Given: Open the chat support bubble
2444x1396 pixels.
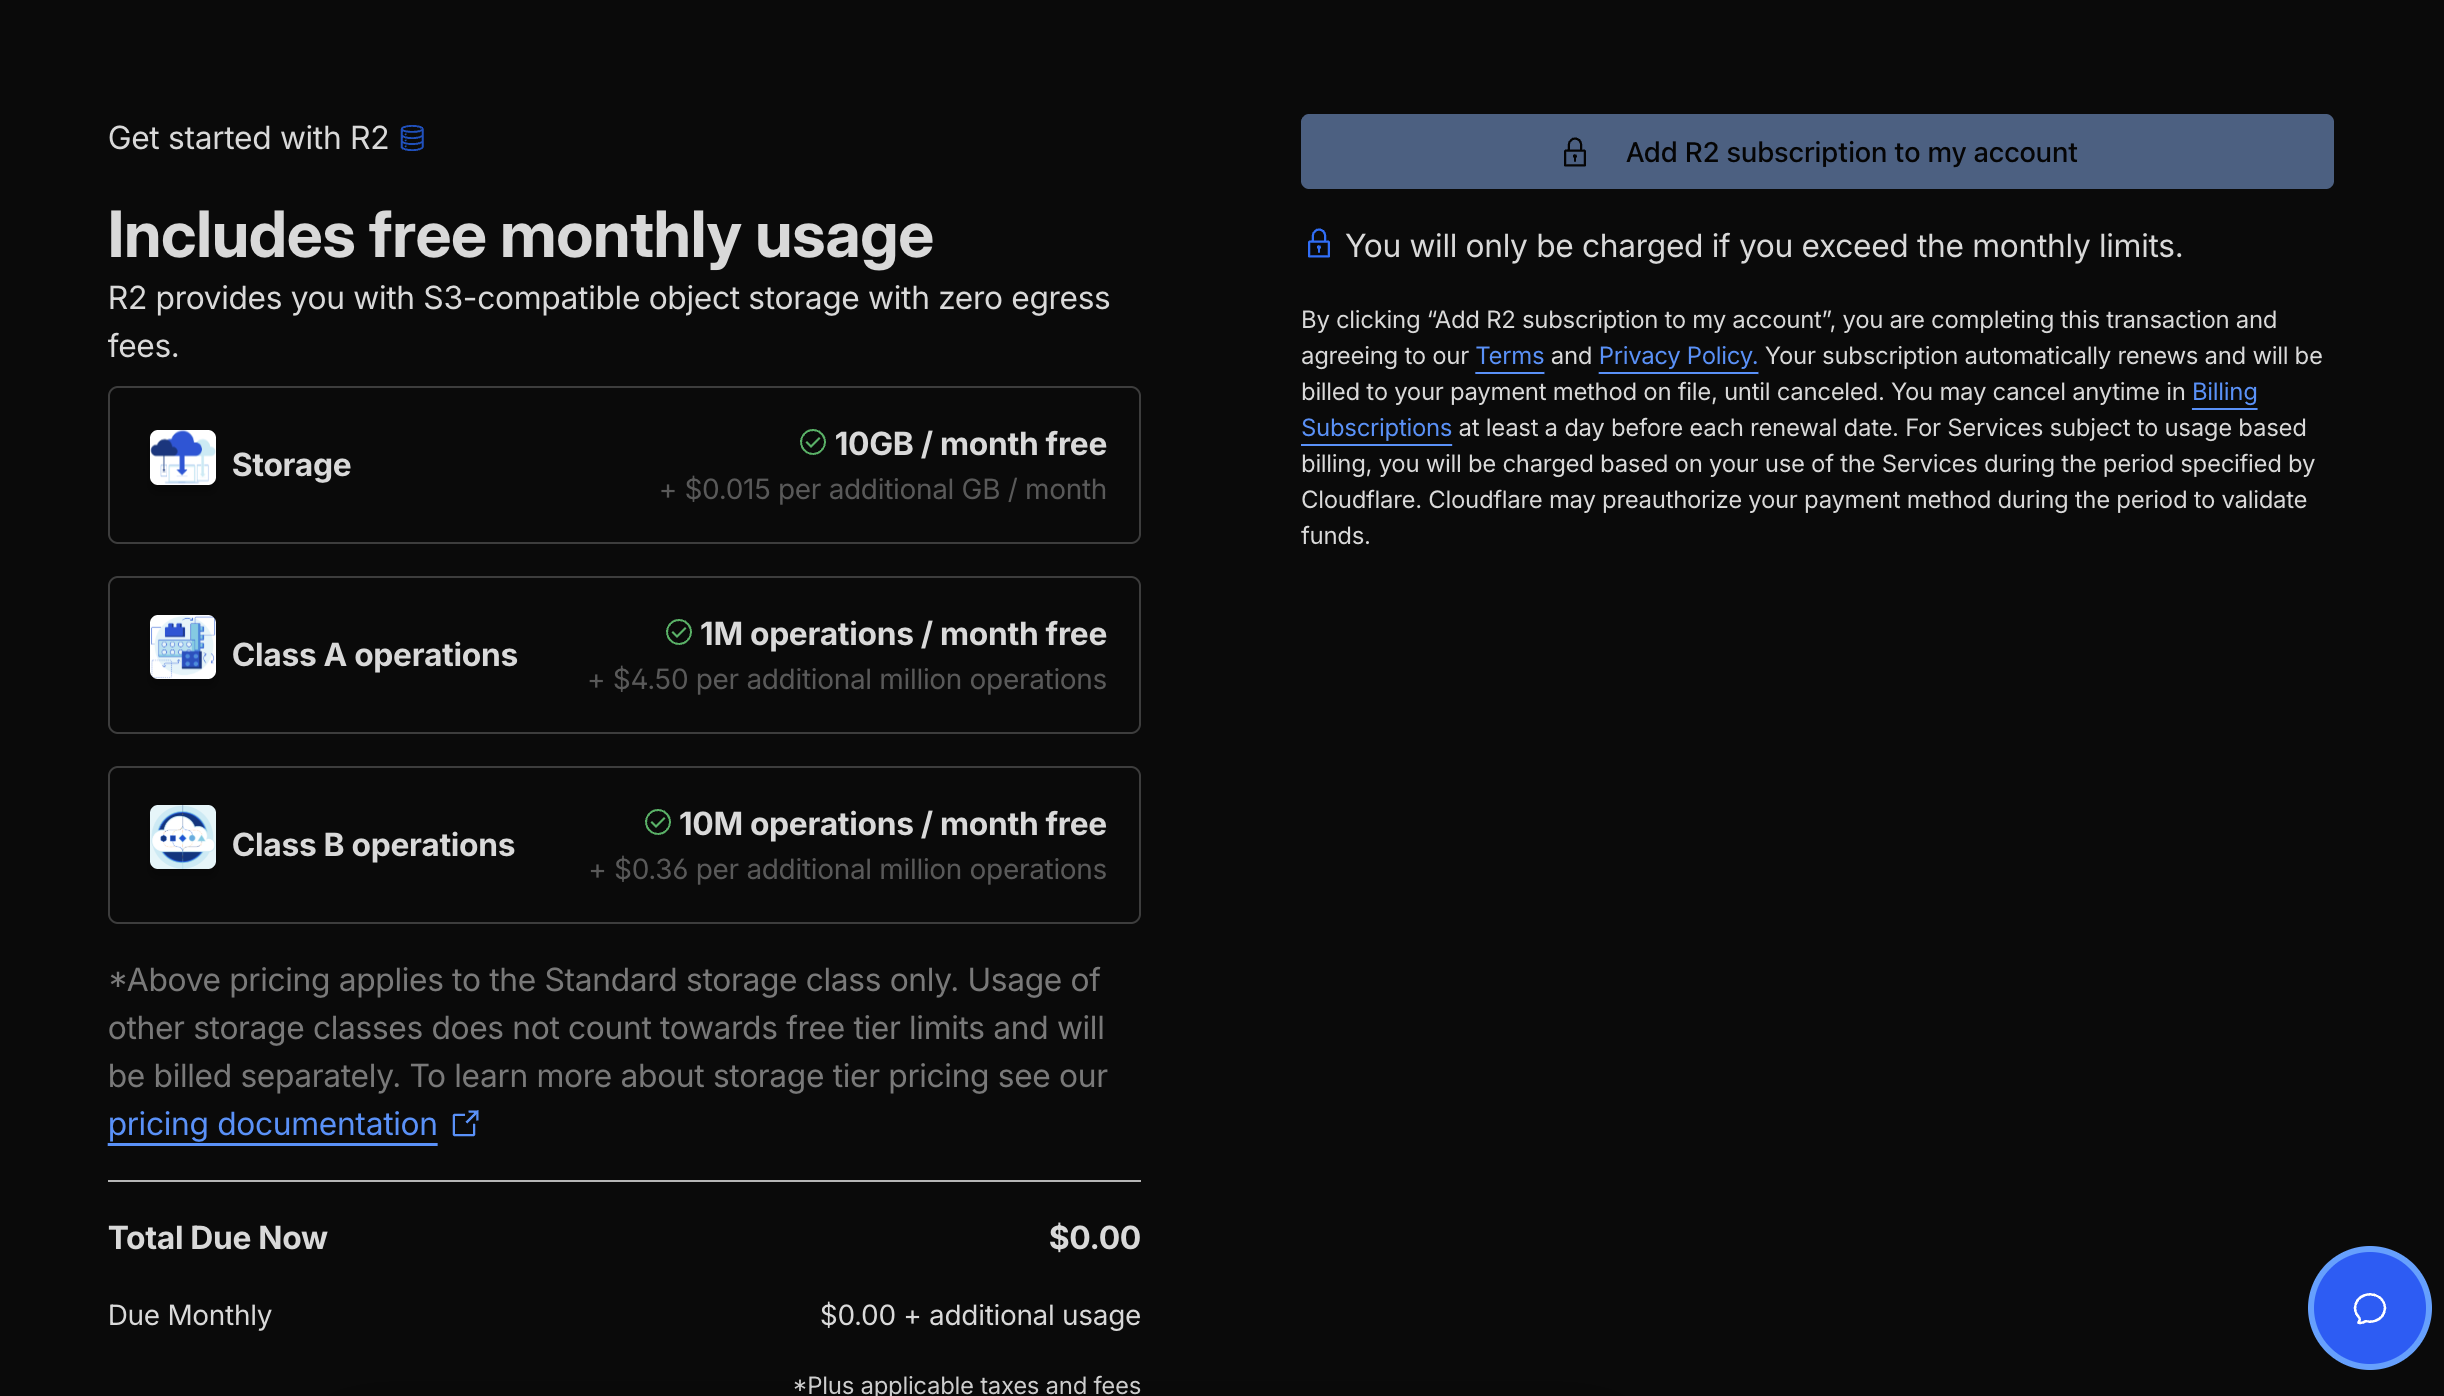Looking at the screenshot, I should point(2369,1307).
